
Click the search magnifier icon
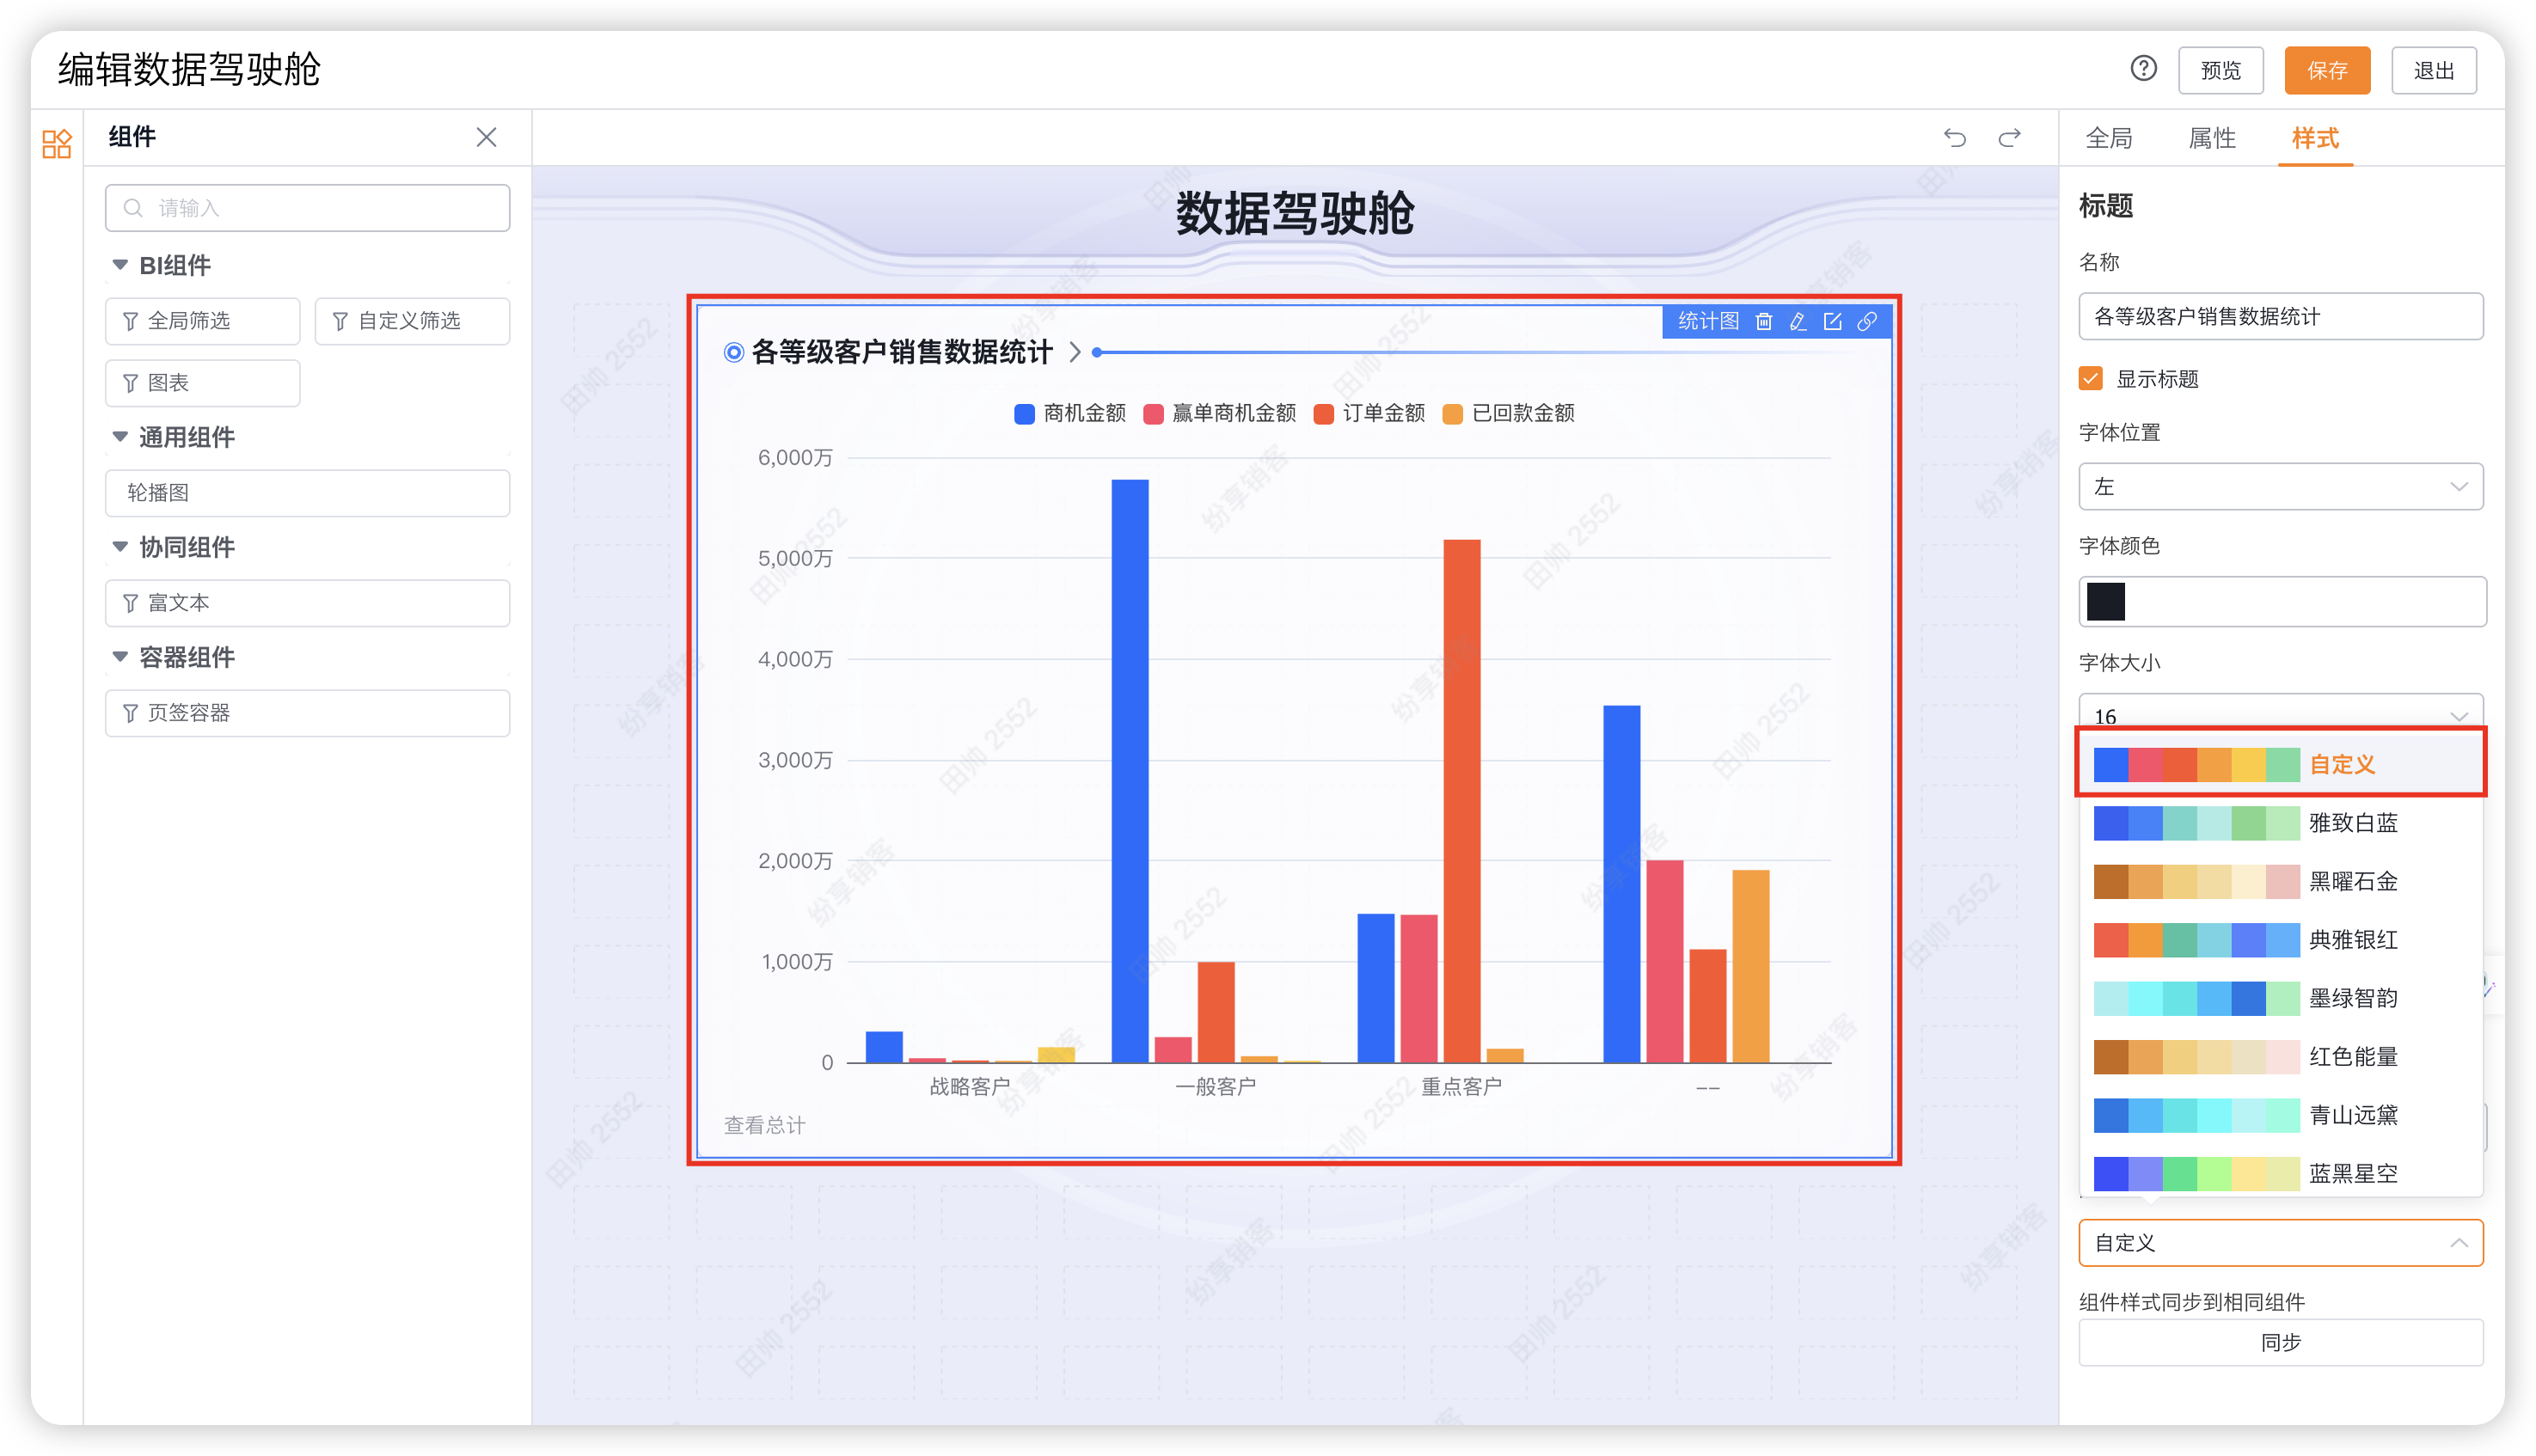133,208
